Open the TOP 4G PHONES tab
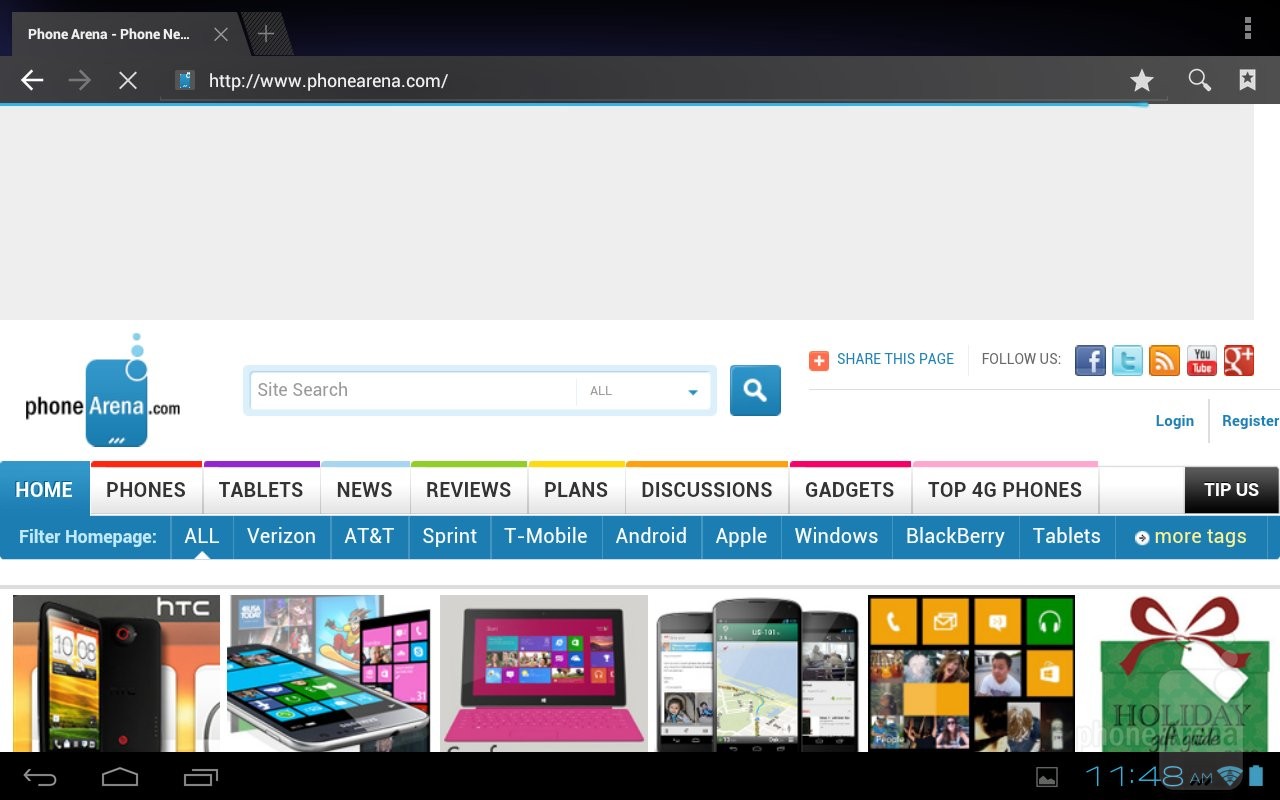 (x=1005, y=490)
